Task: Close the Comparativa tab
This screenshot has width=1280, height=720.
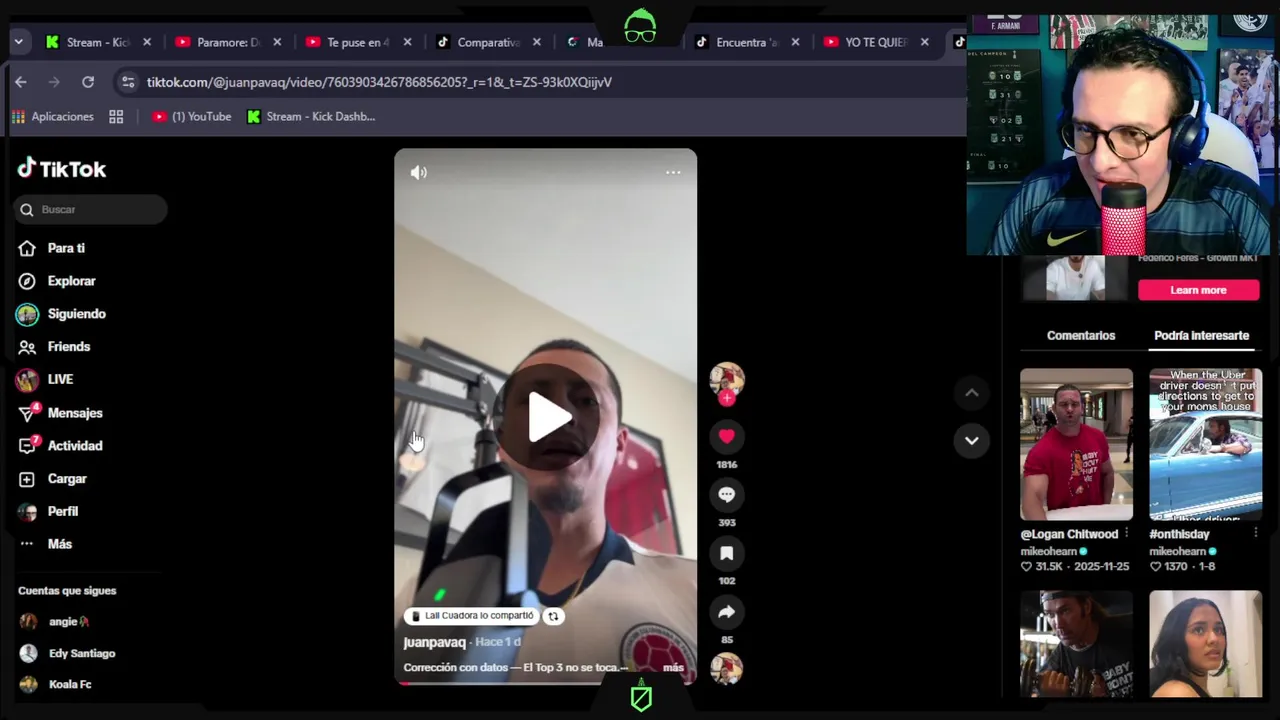Action: click(x=537, y=42)
